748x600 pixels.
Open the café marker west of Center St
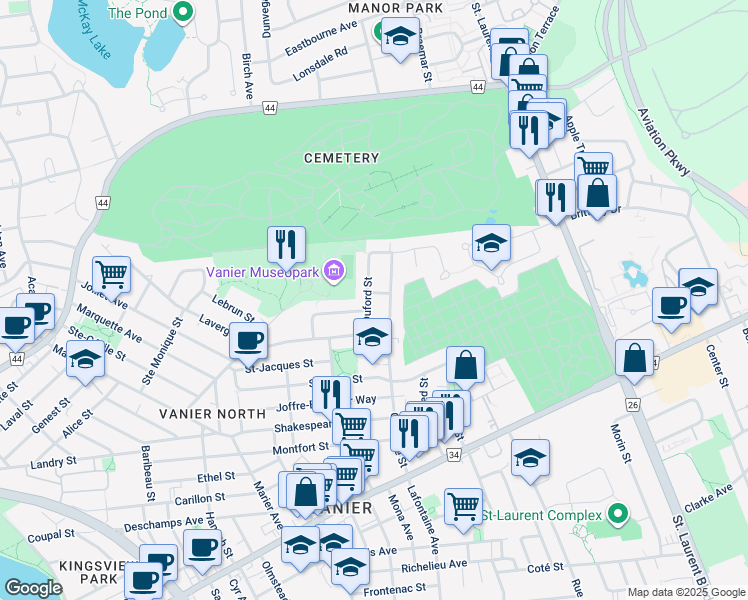pos(671,306)
